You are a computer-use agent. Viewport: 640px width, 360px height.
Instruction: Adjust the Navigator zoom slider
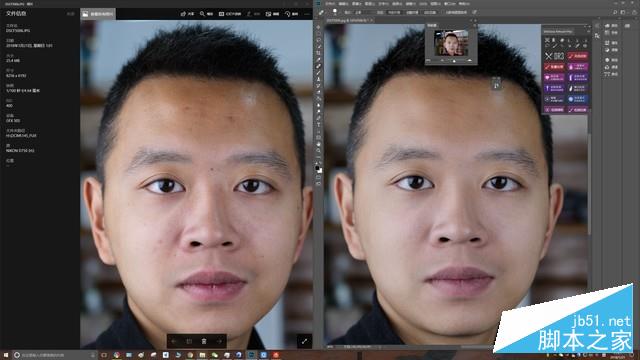454,61
